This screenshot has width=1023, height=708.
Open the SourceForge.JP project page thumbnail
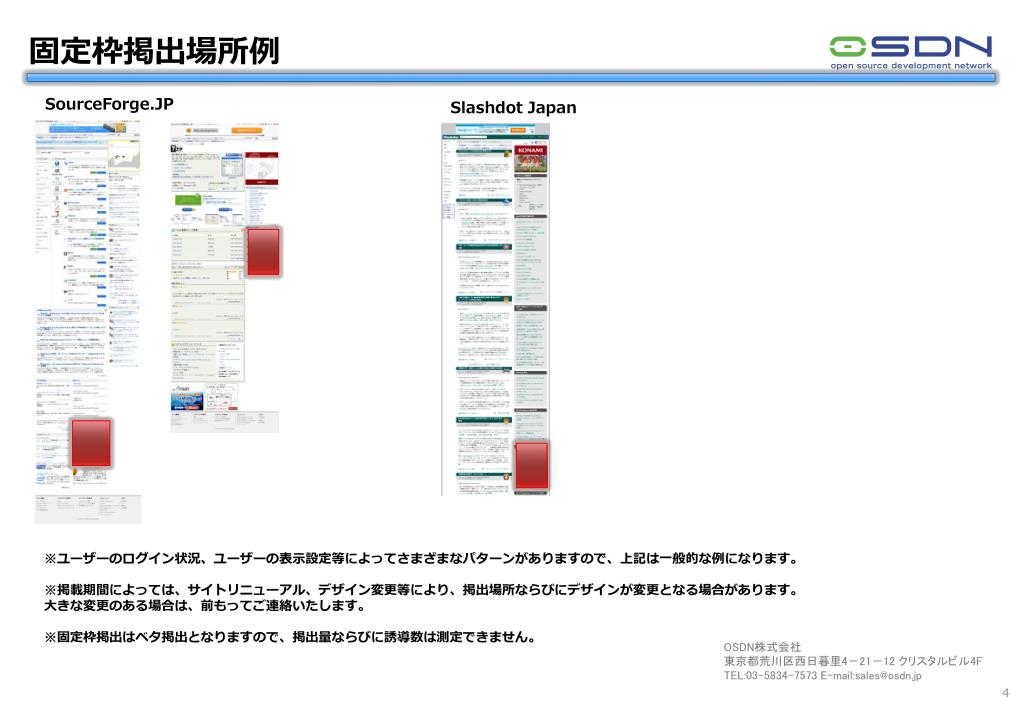point(224,277)
